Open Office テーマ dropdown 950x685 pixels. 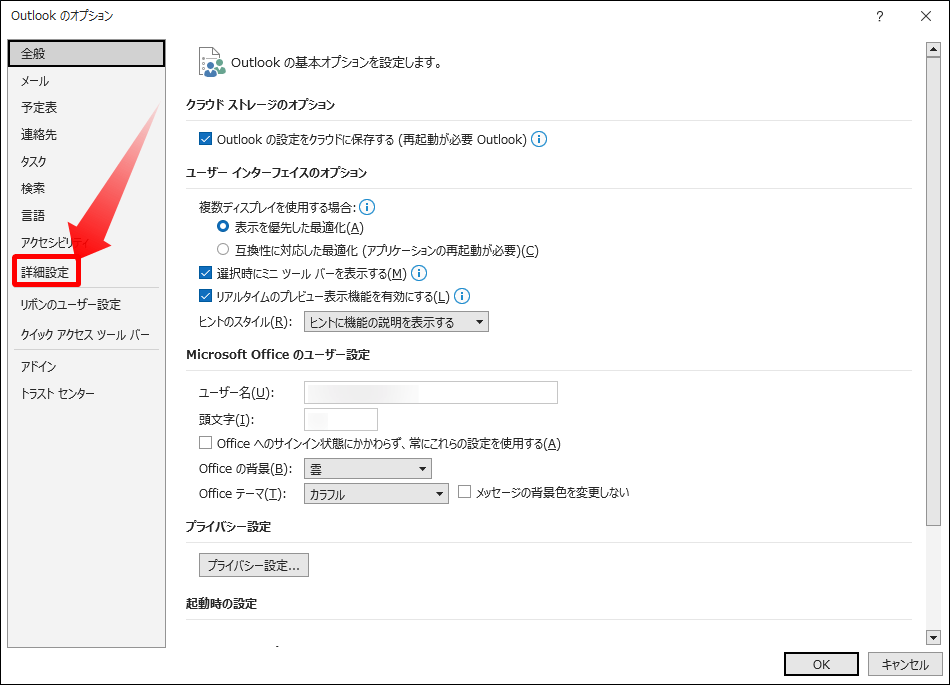click(376, 494)
